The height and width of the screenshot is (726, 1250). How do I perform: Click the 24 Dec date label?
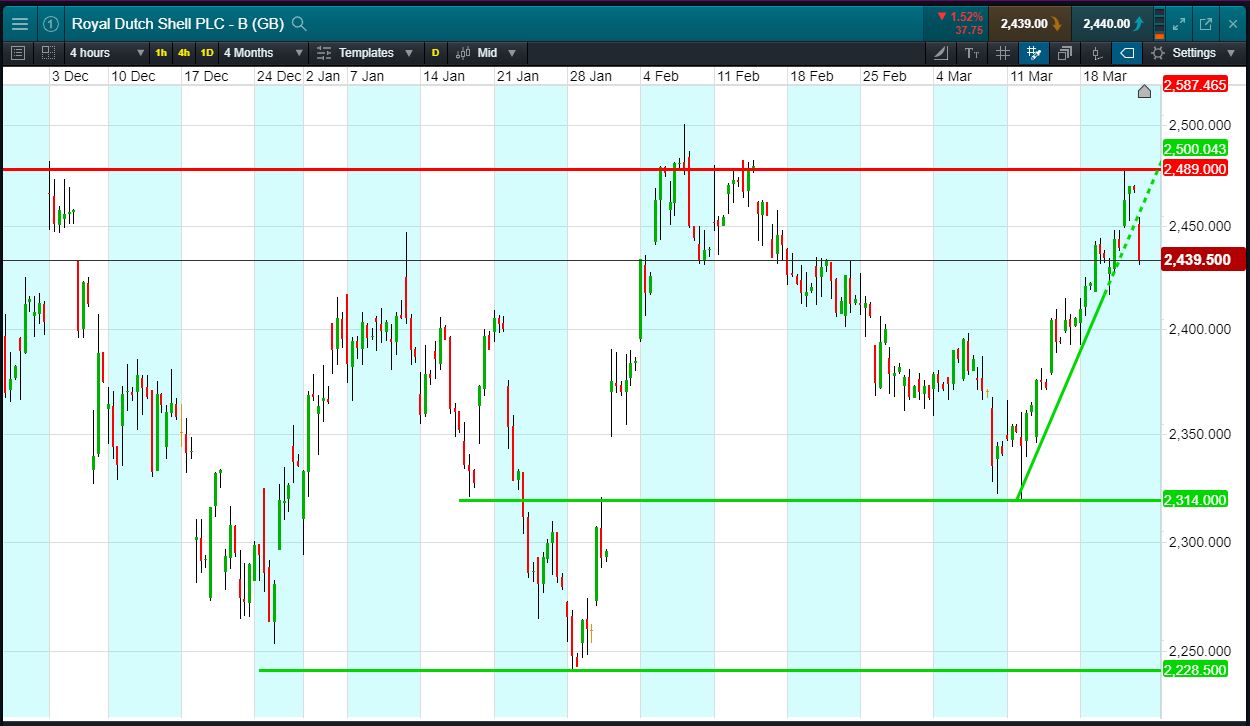pyautogui.click(x=279, y=76)
